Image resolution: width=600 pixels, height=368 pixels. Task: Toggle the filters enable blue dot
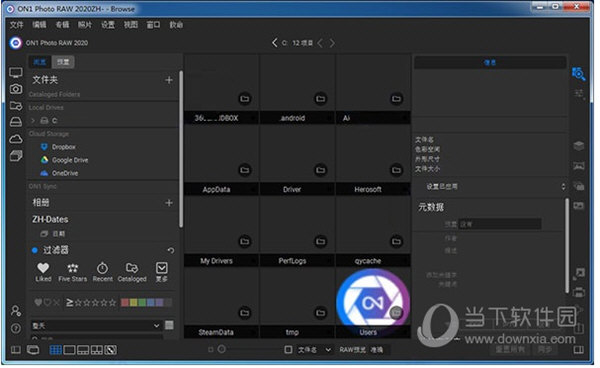(34, 251)
